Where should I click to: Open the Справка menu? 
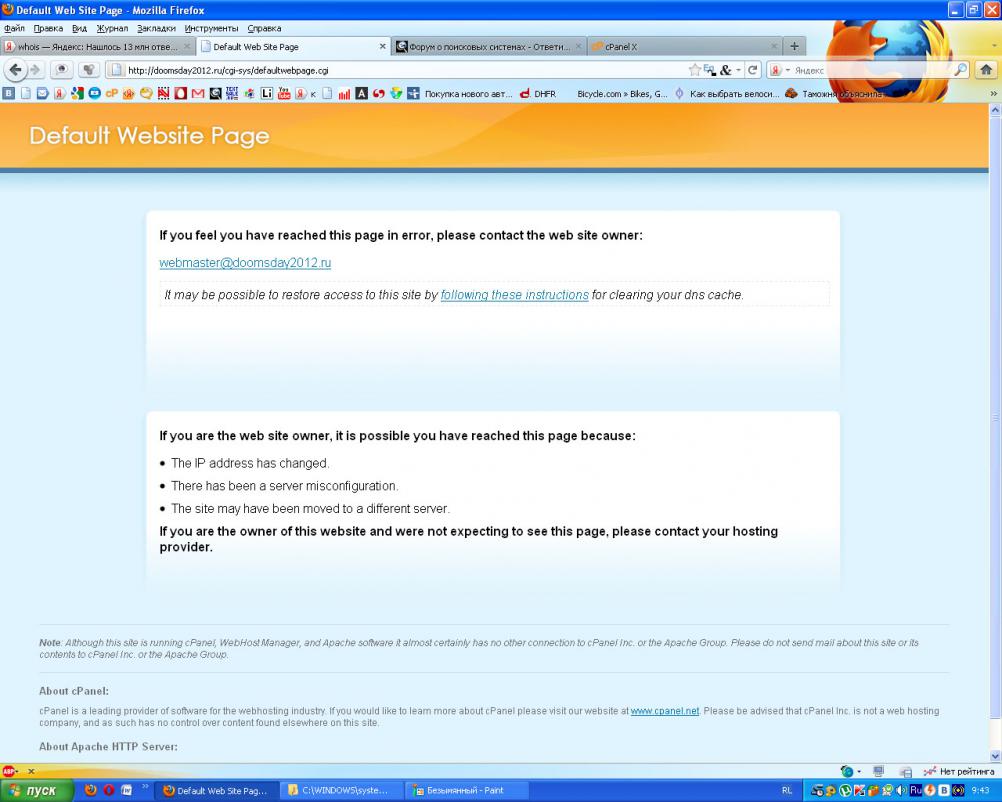coord(264,28)
